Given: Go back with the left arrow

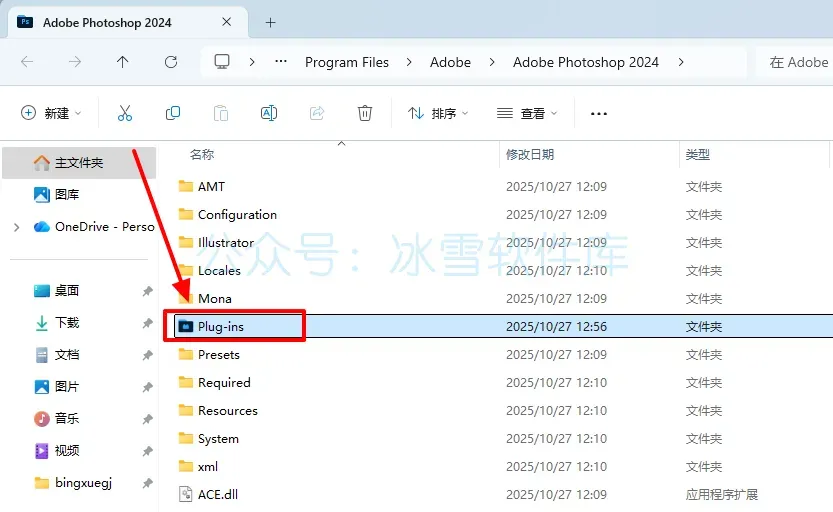Looking at the screenshot, I should pos(27,62).
